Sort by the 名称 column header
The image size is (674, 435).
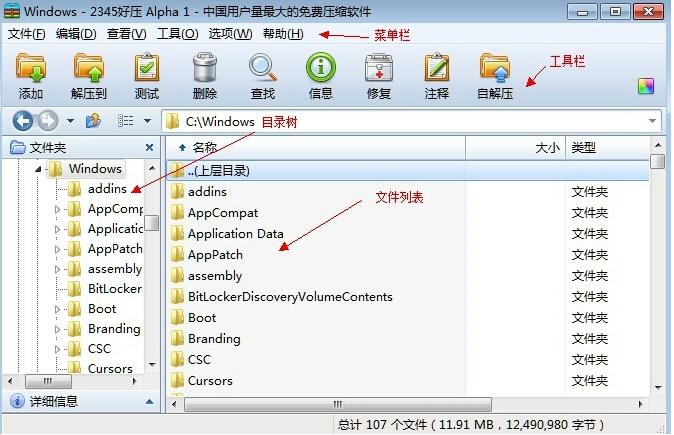(x=316, y=148)
